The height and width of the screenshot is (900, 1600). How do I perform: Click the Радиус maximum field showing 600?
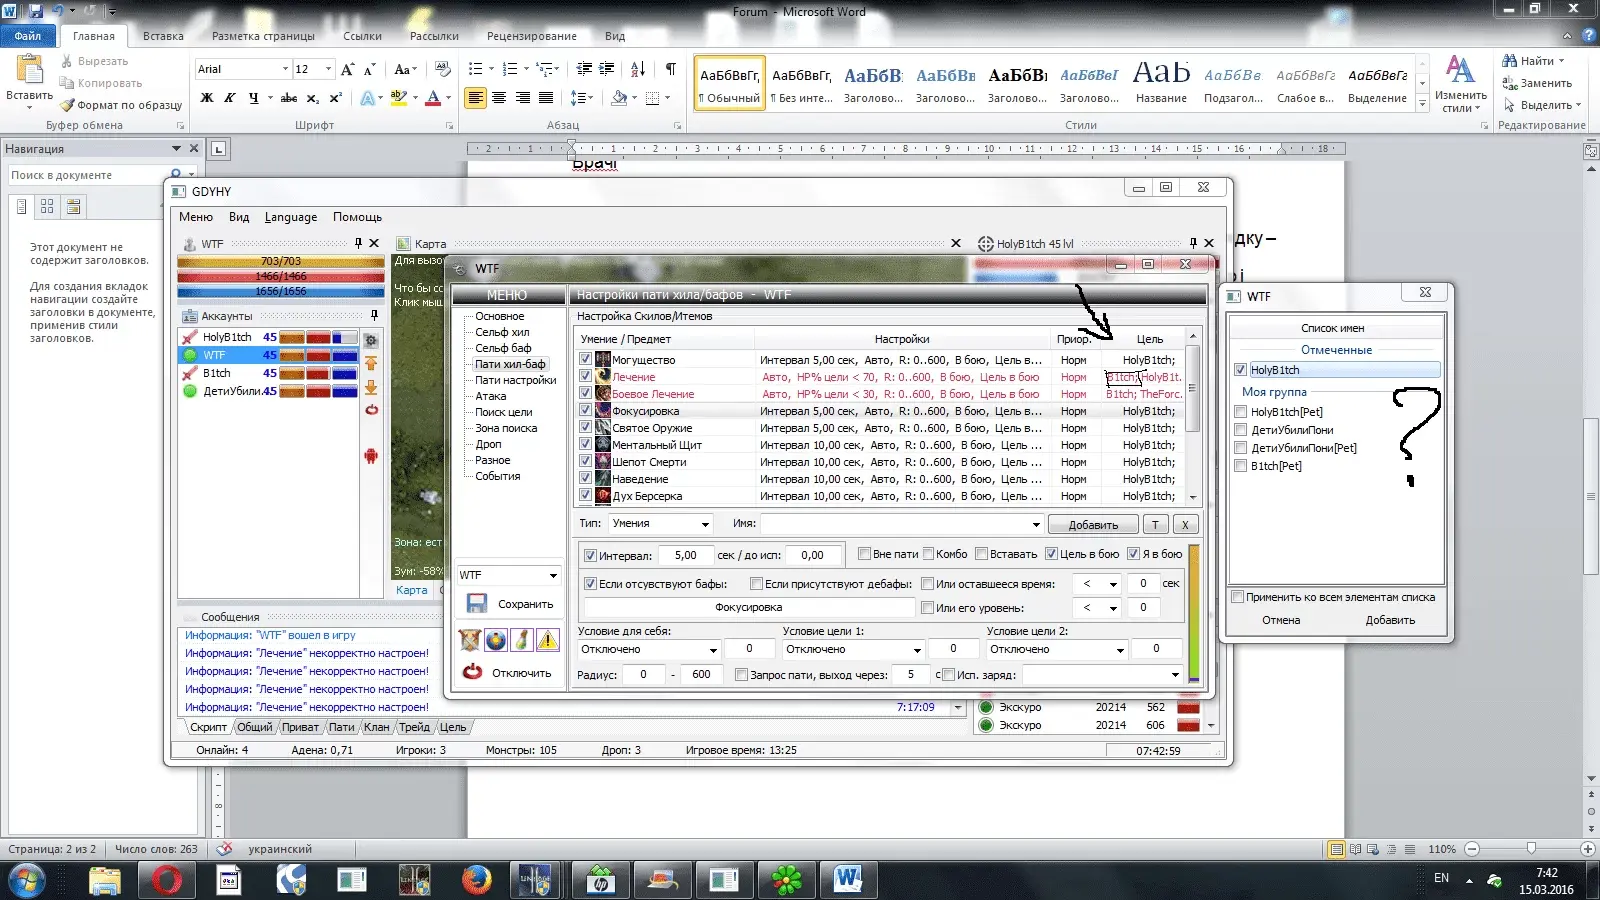tap(701, 675)
